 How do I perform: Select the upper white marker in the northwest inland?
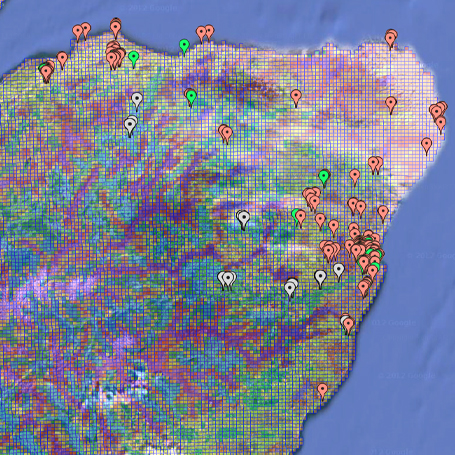point(137,100)
